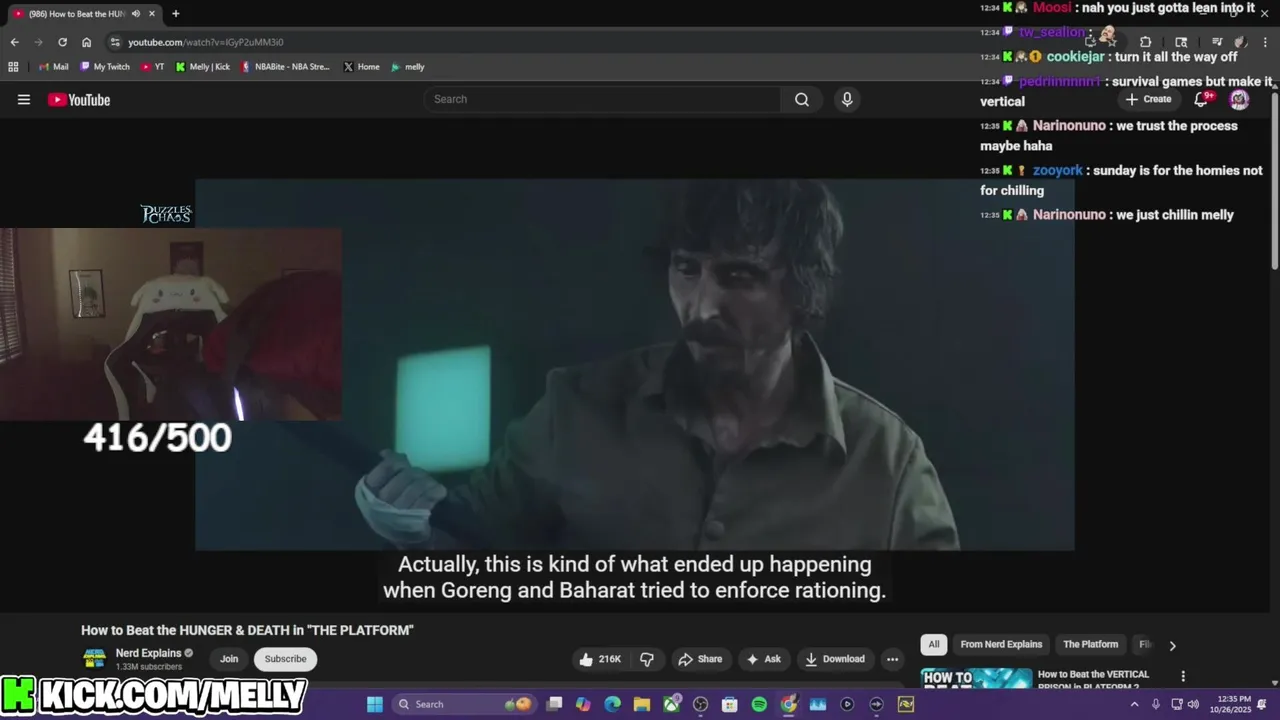This screenshot has height=720, width=1280.
Task: Open Microsoft Store from taskbar
Action: coord(730,704)
